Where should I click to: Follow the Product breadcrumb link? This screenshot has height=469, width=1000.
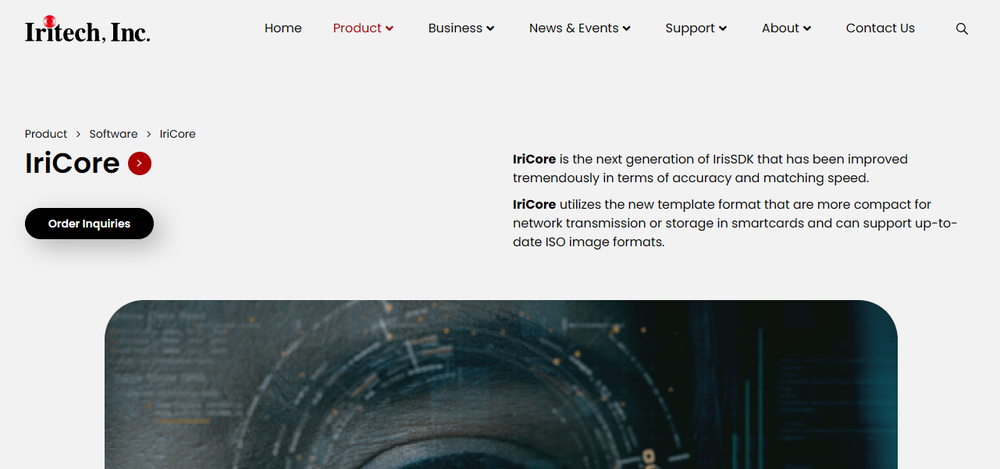(46, 134)
